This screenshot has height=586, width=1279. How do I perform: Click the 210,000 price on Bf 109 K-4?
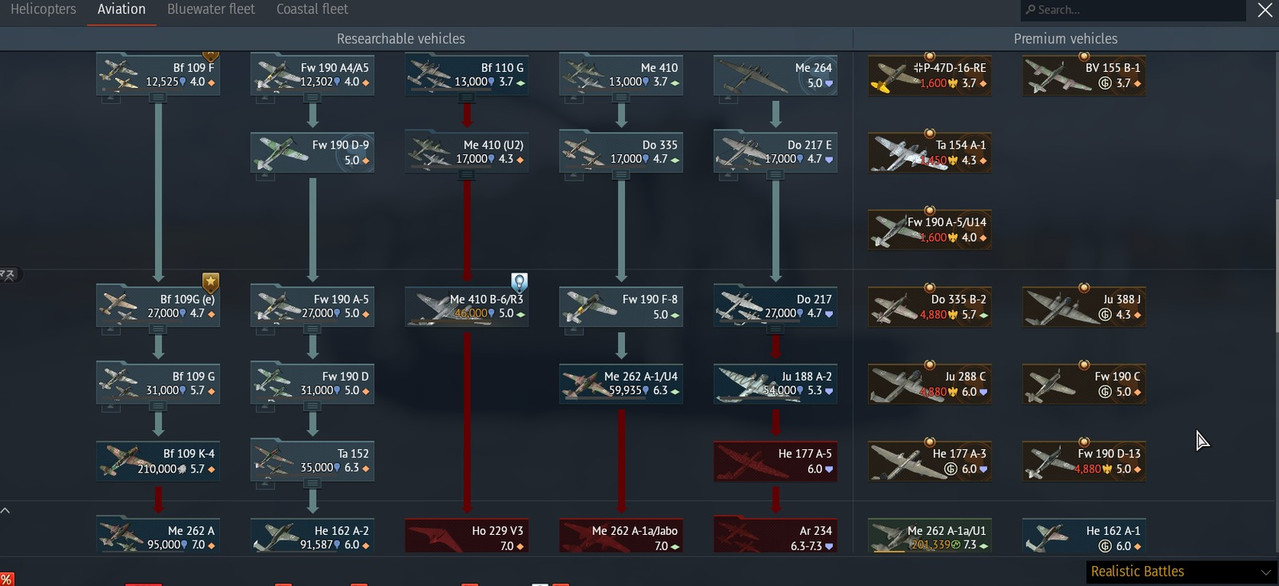tap(157, 469)
